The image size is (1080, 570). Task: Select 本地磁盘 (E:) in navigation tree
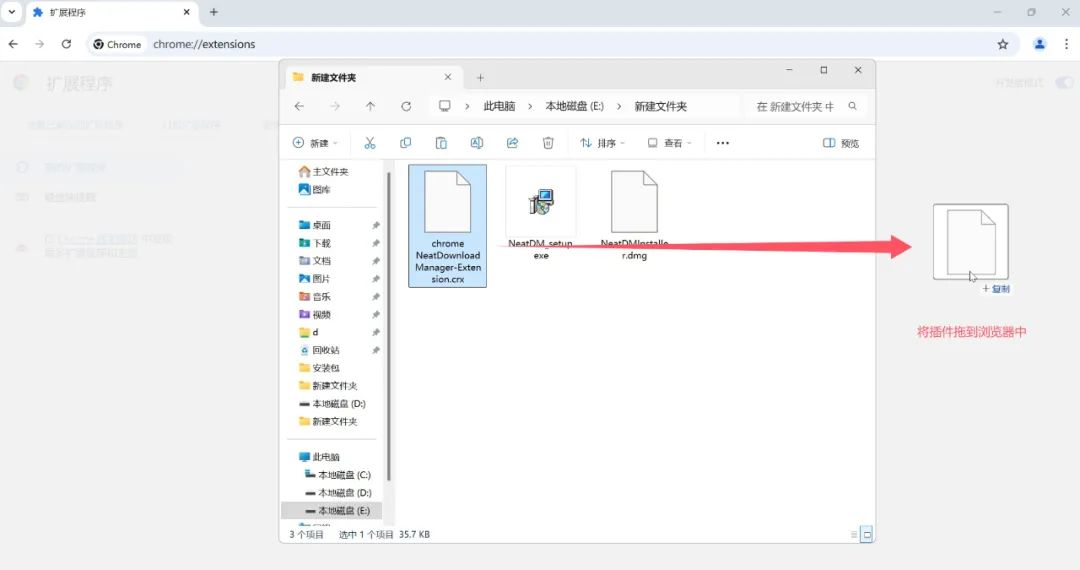click(332, 511)
